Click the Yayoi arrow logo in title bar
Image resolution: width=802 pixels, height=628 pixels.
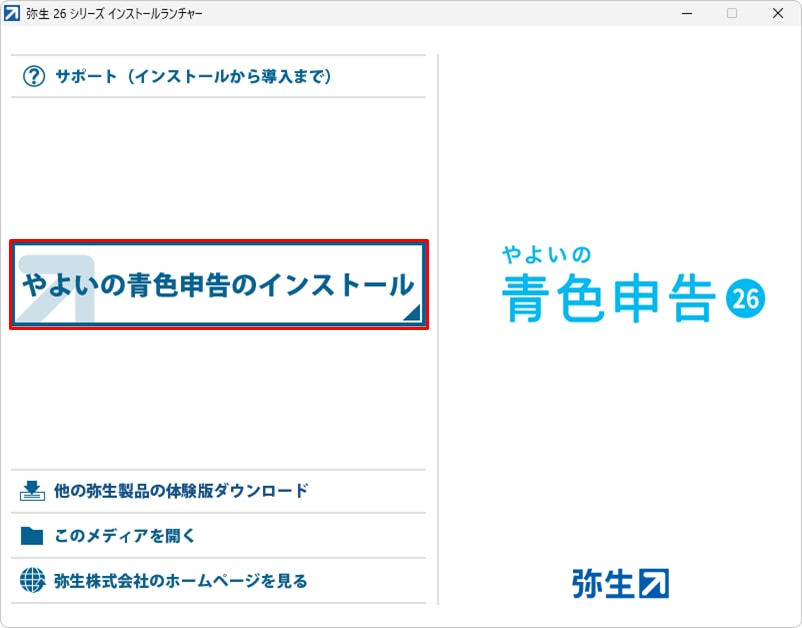pos(14,13)
